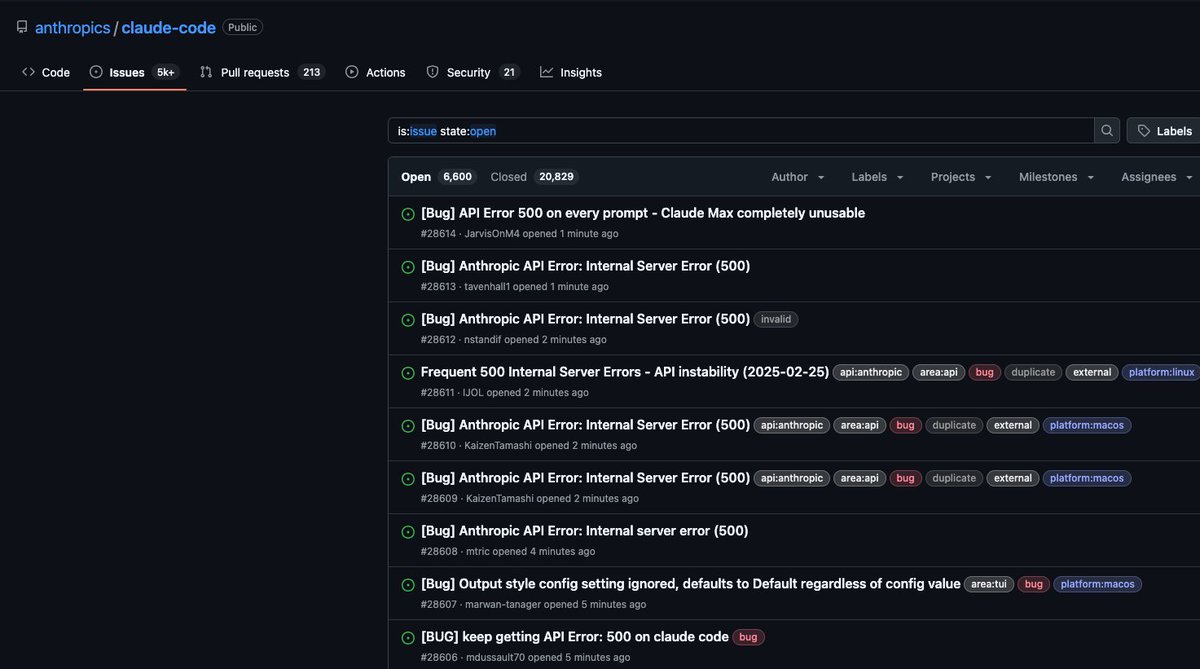Viewport: 1200px width, 669px height.
Task: Open the Pull requests tab
Action: [x=262, y=72]
